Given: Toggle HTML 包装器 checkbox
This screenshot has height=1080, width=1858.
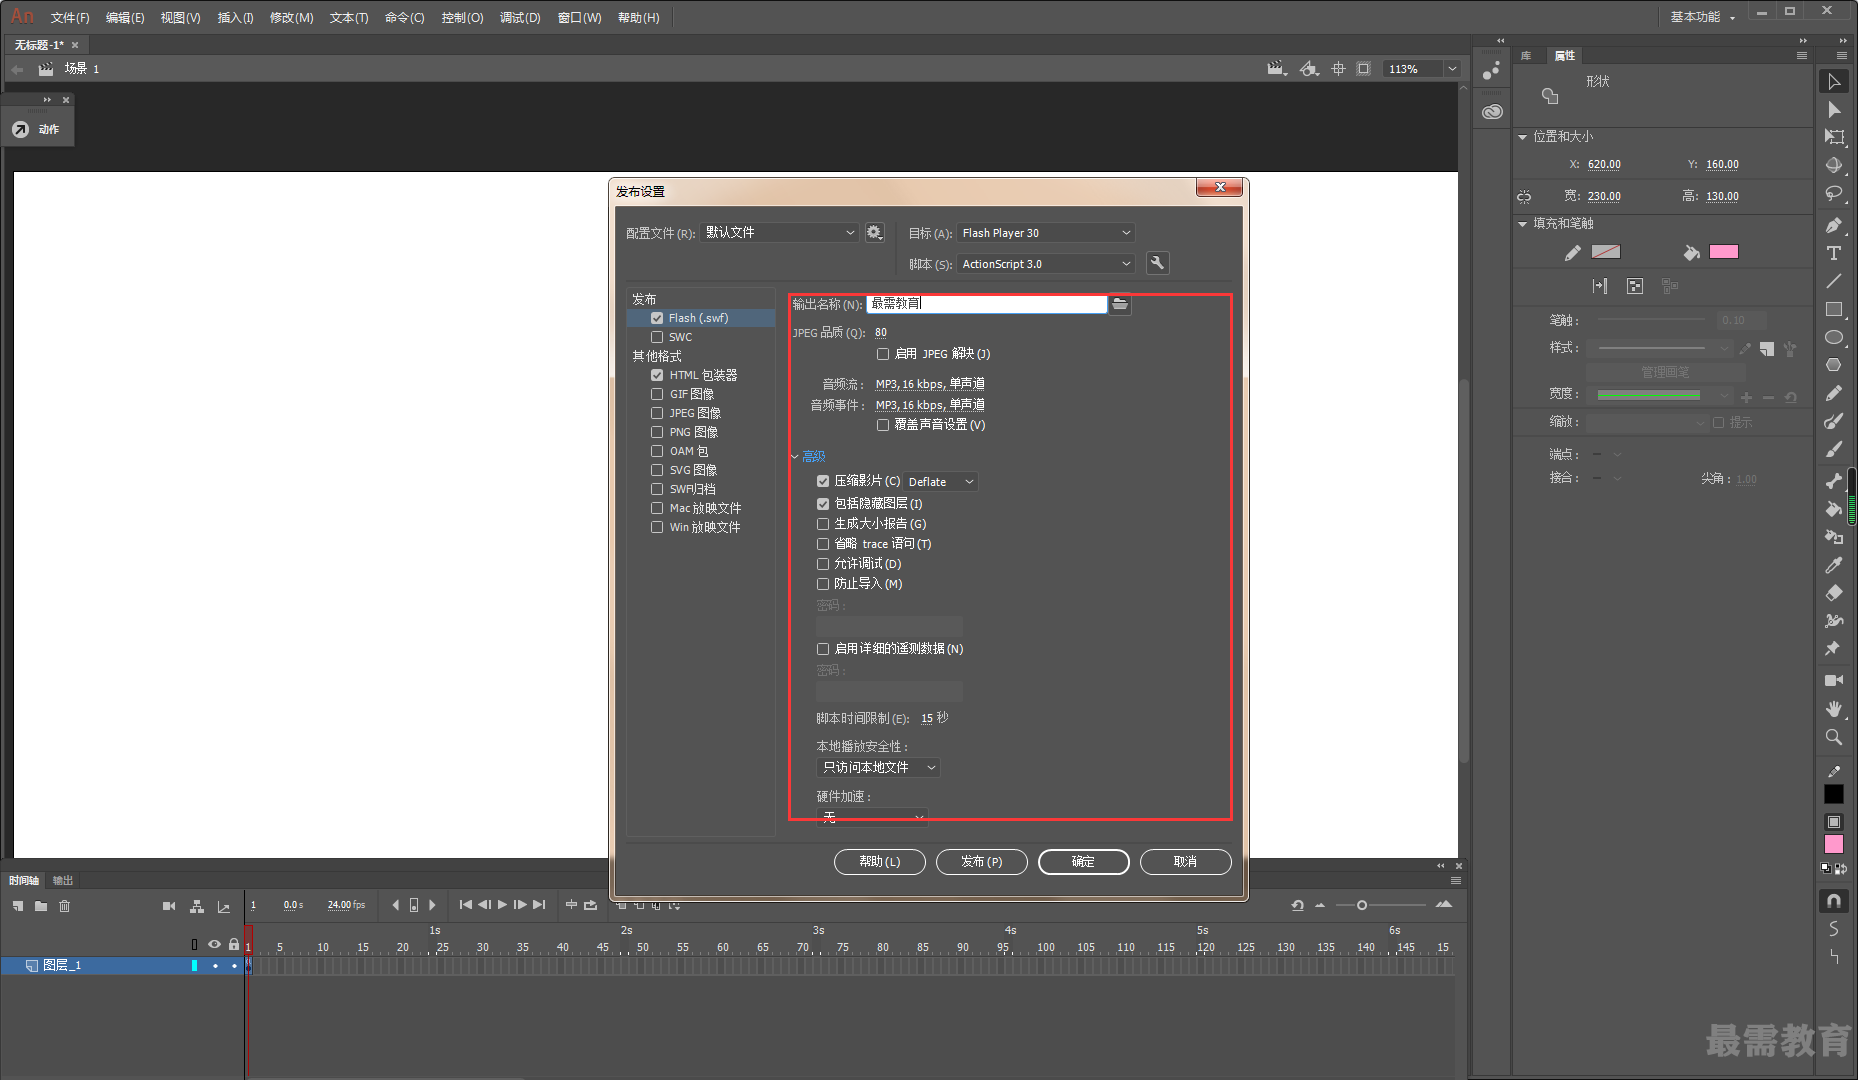Looking at the screenshot, I should click(x=657, y=375).
